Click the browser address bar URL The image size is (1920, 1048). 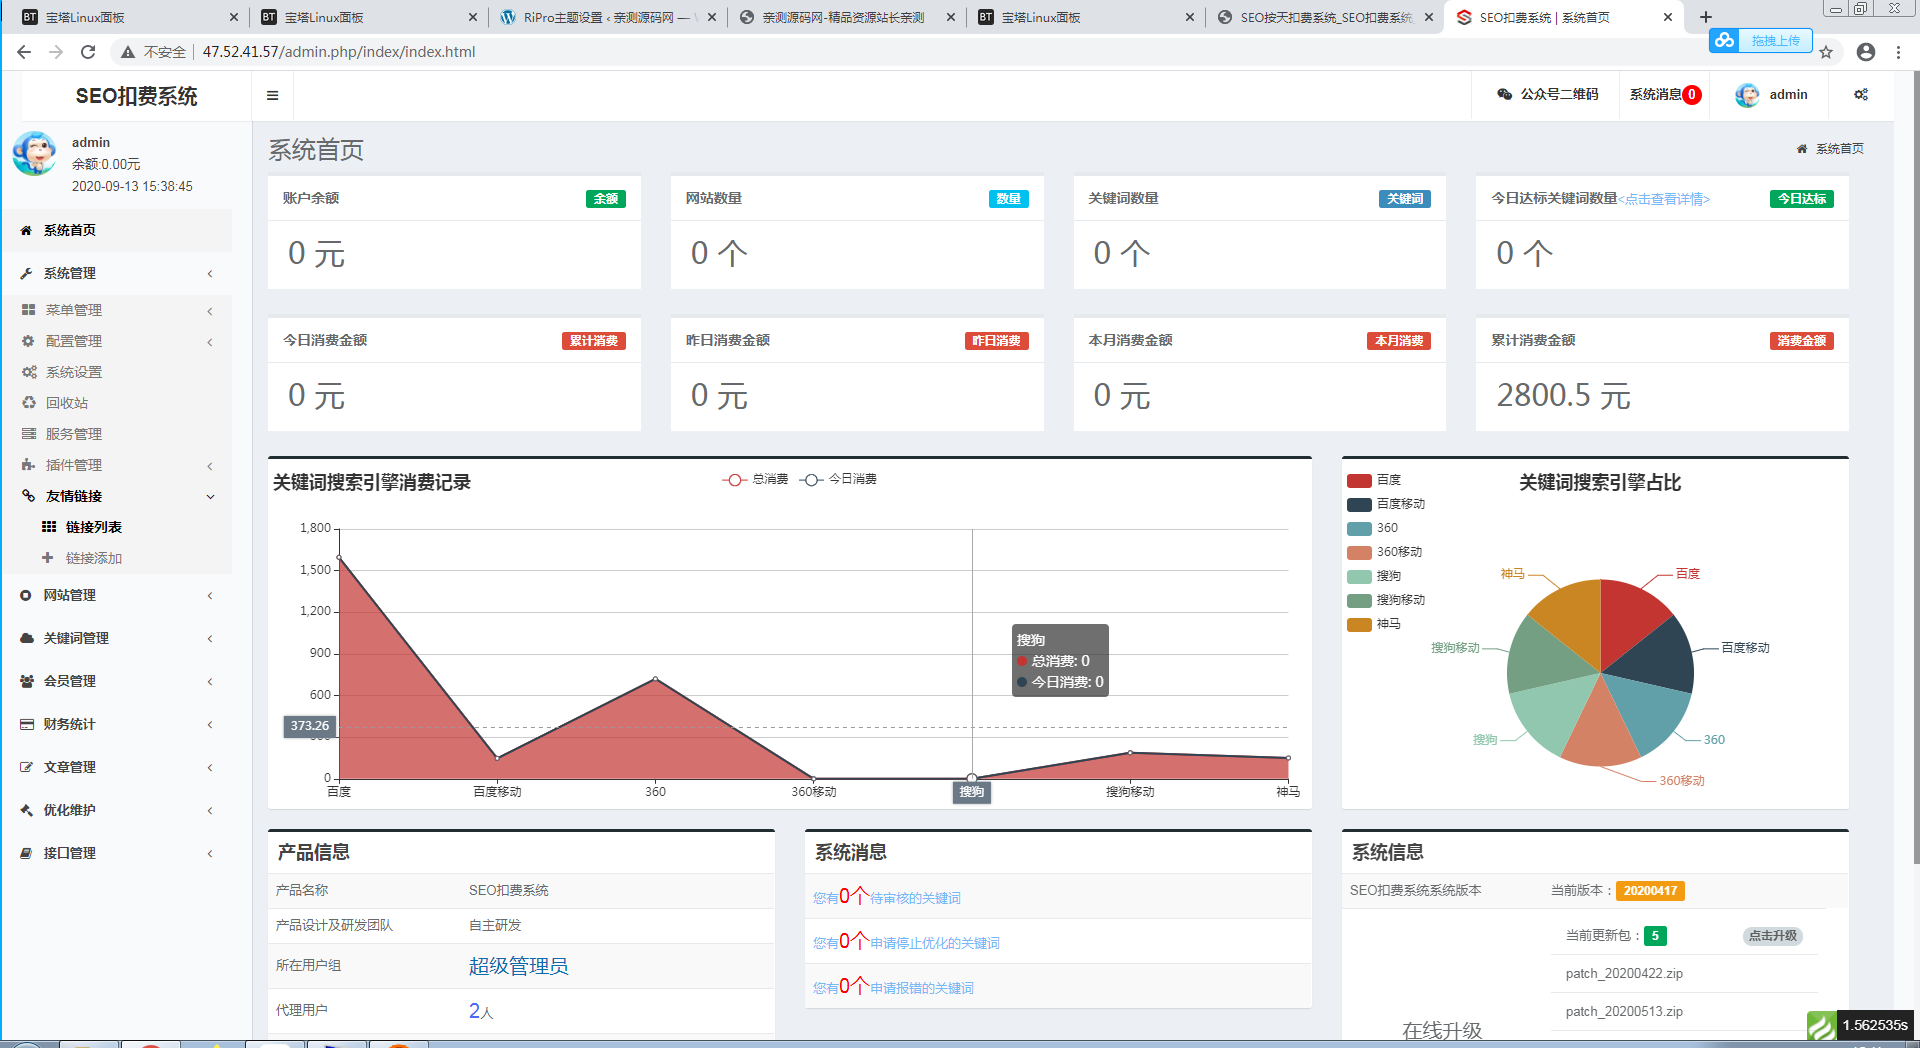[339, 52]
